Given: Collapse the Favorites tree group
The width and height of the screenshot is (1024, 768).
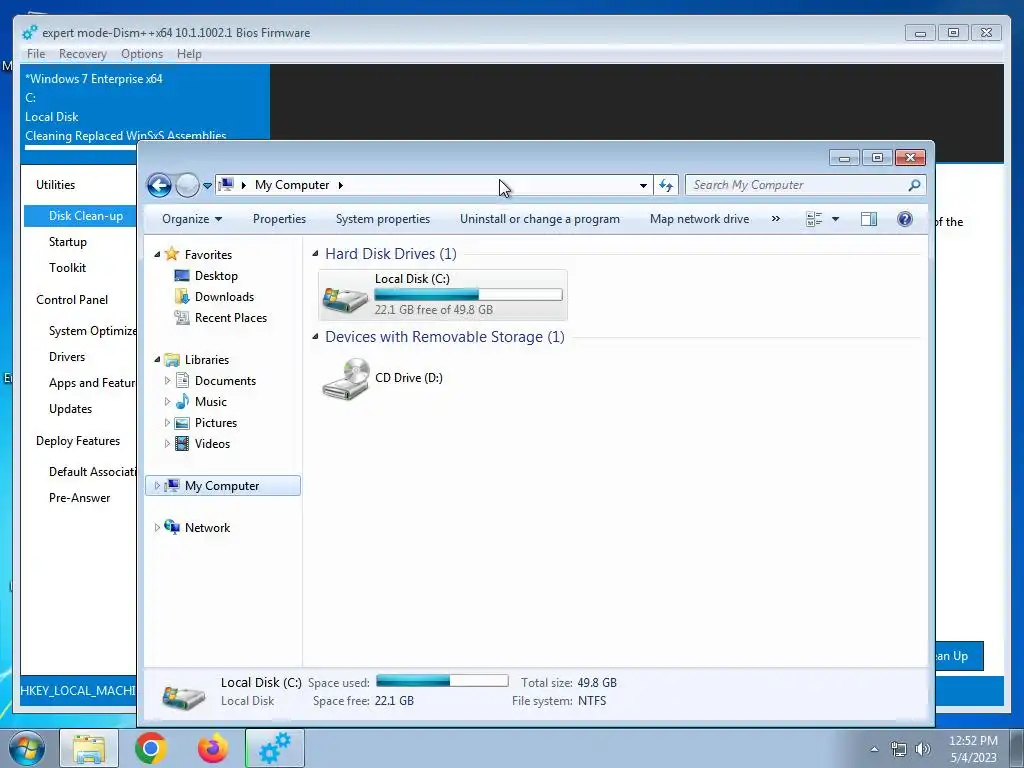Looking at the screenshot, I should tap(157, 254).
